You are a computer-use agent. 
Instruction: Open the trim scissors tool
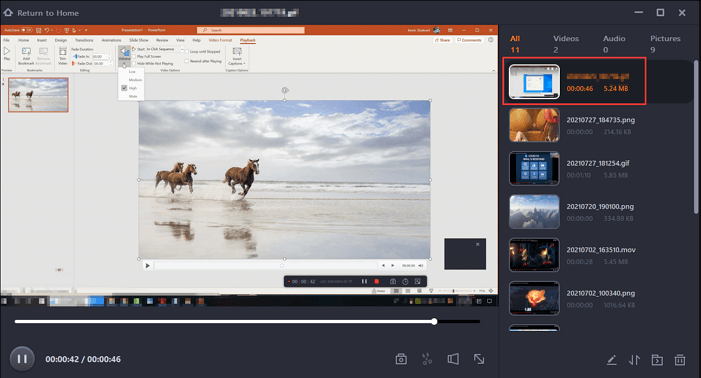[x=427, y=359]
